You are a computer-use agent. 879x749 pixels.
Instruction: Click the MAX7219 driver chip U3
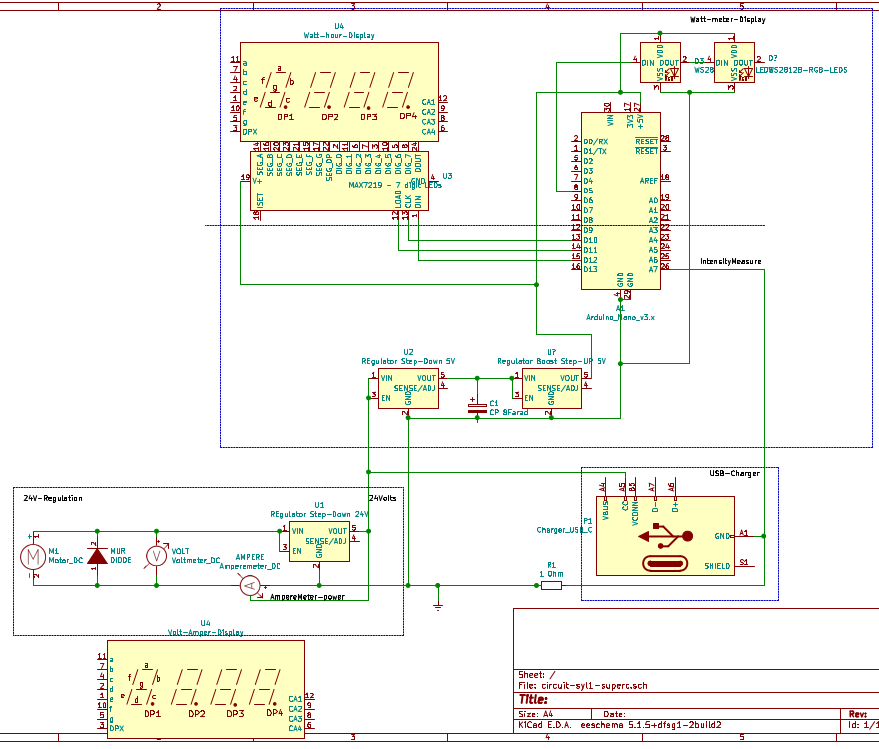[339, 181]
